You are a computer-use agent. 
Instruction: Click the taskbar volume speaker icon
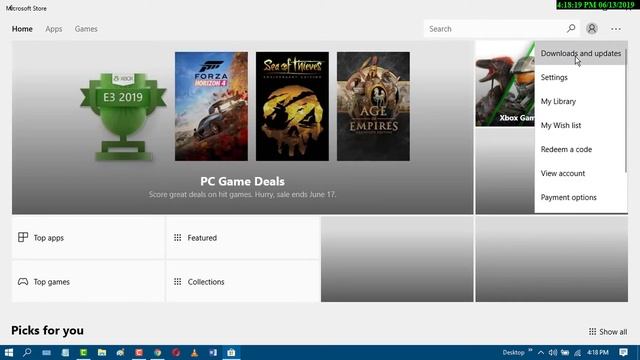(553, 353)
